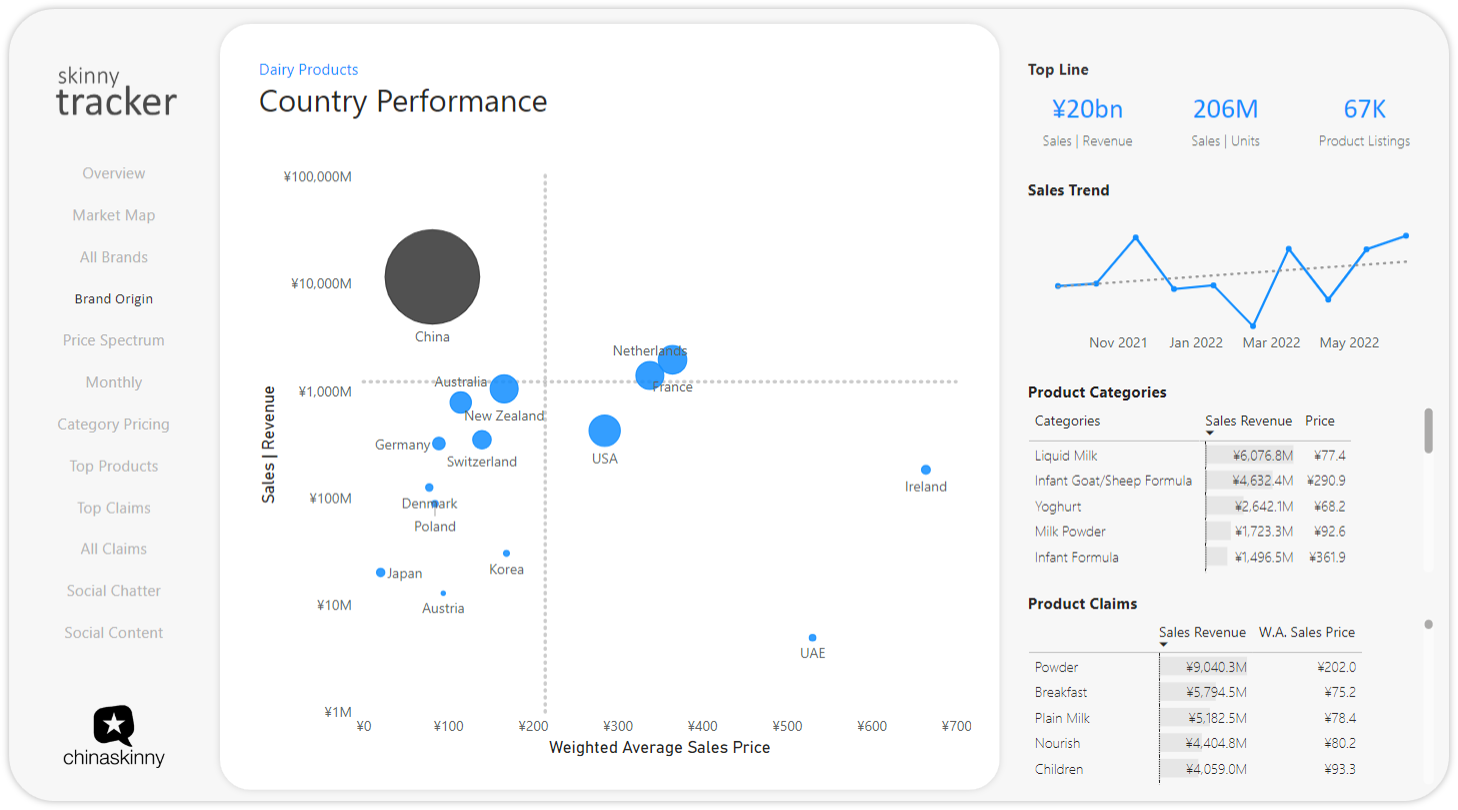This screenshot has width=1458, height=810.
Task: Select the Liquid Milk category row
Action: tap(1066, 456)
